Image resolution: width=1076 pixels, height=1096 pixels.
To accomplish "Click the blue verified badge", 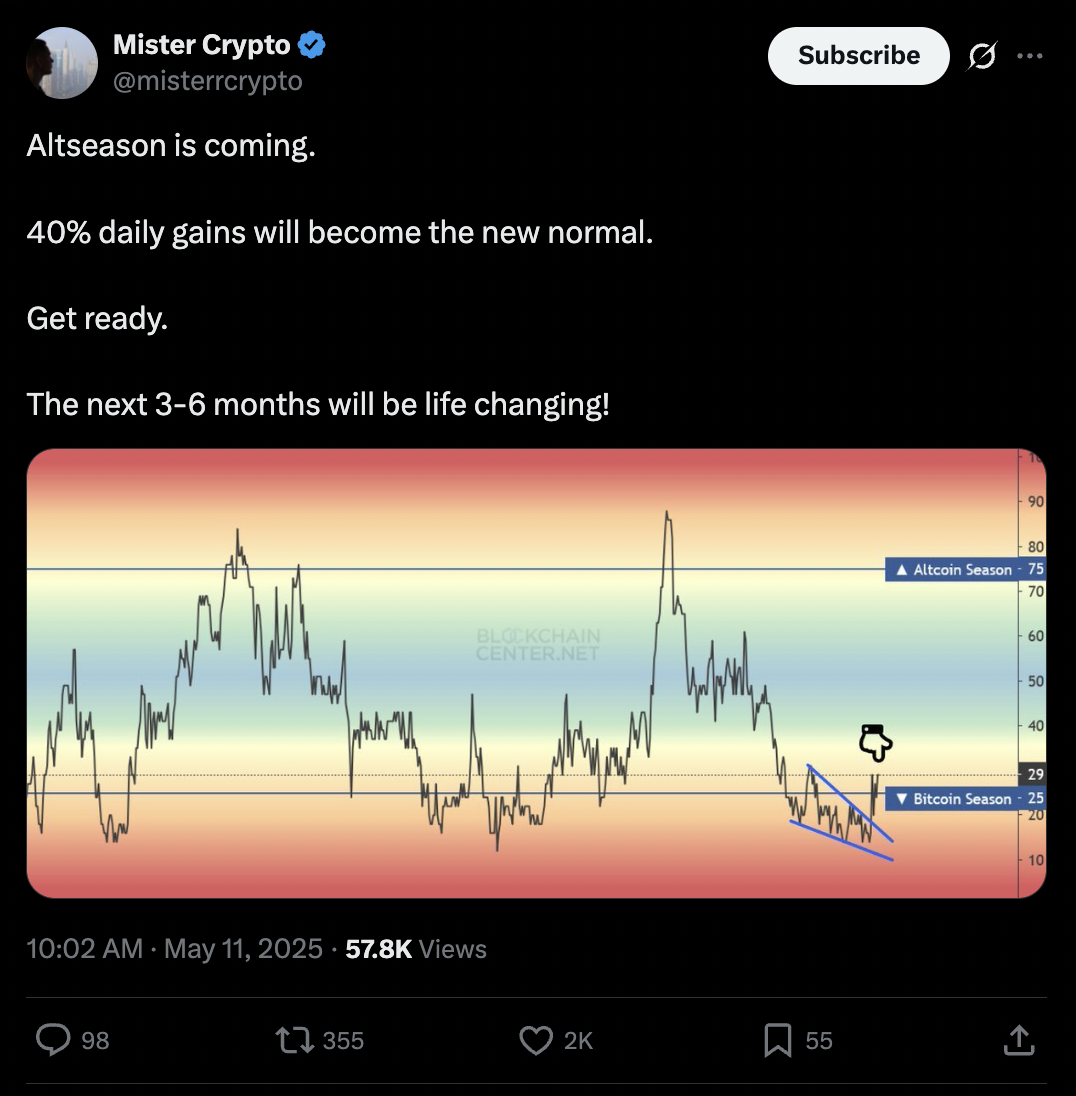I will (312, 45).
